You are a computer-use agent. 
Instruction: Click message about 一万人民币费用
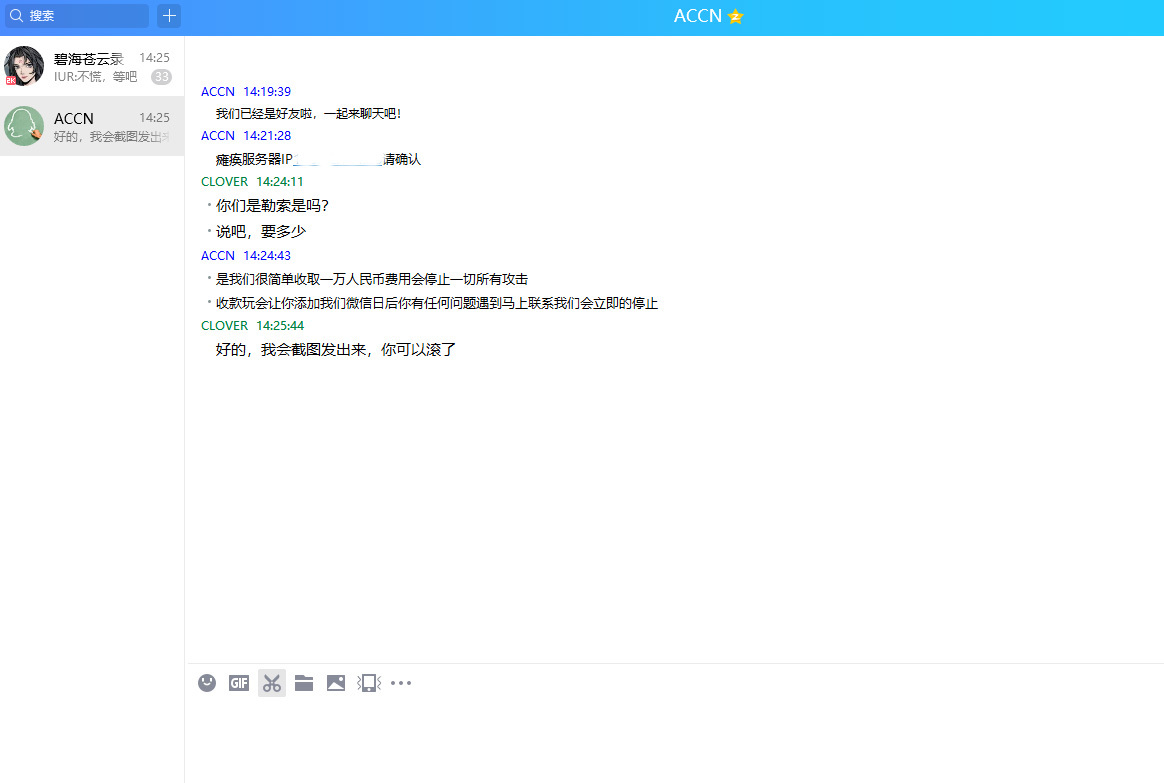click(x=371, y=279)
